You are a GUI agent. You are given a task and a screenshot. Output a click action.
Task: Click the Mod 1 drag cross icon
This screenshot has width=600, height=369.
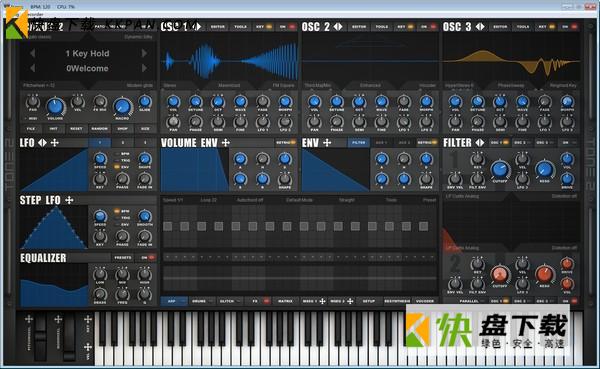[322, 301]
